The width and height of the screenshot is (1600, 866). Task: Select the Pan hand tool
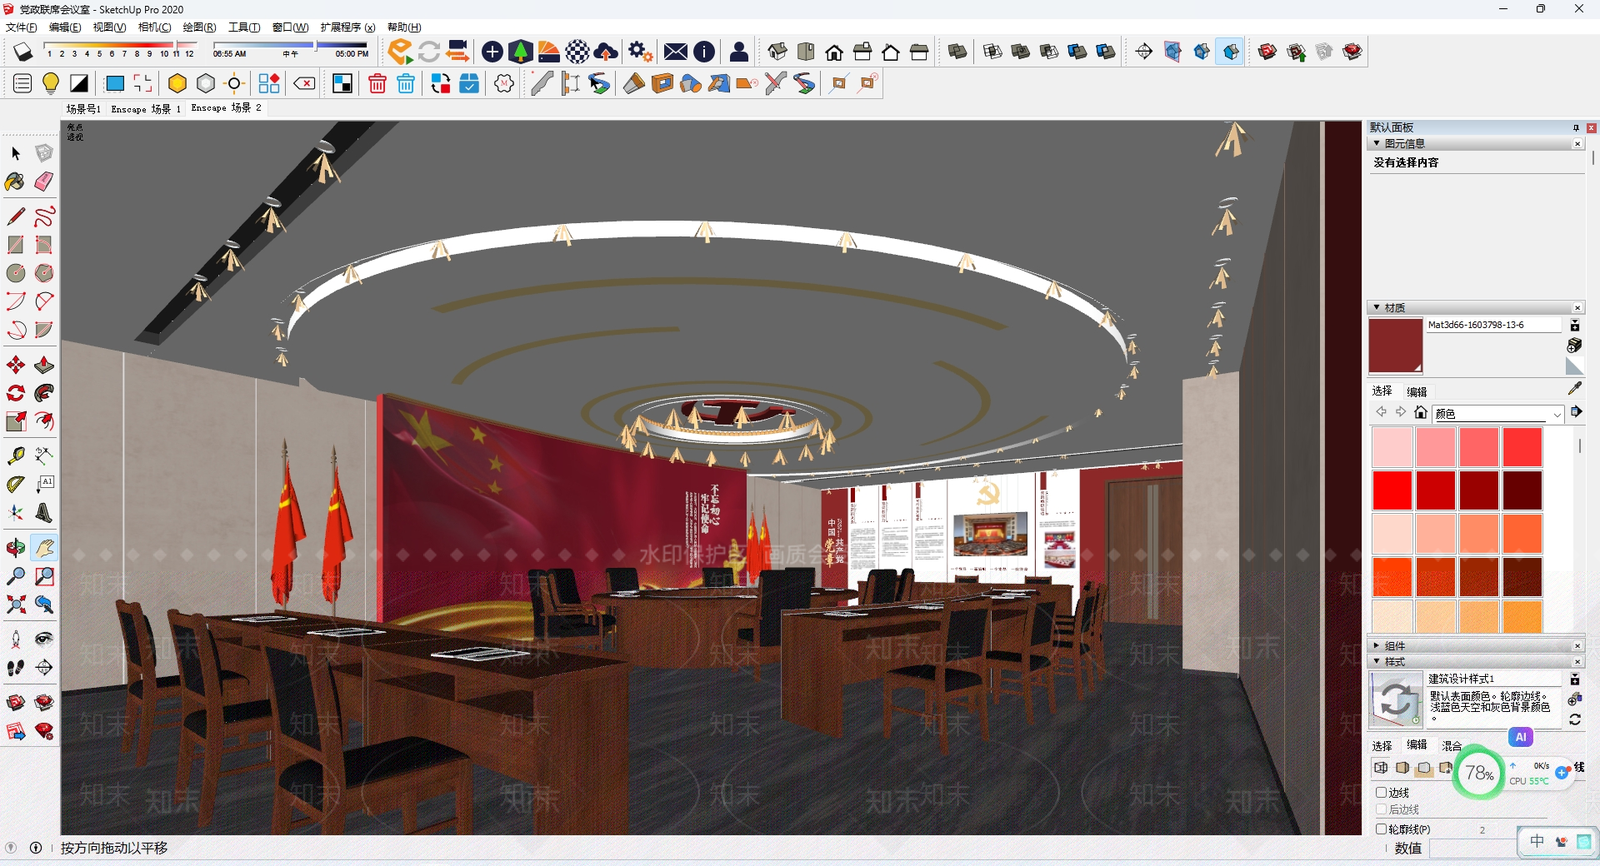[44, 548]
